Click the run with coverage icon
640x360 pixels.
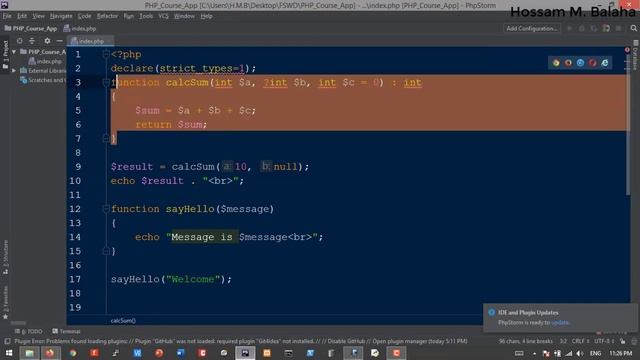click(x=594, y=28)
